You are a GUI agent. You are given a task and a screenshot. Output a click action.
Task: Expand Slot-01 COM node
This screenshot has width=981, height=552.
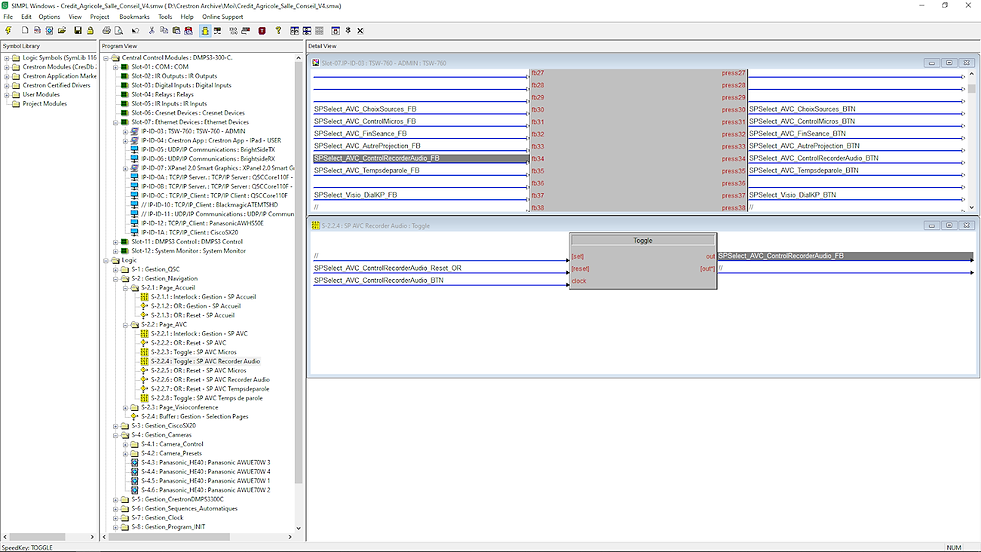click(x=116, y=67)
